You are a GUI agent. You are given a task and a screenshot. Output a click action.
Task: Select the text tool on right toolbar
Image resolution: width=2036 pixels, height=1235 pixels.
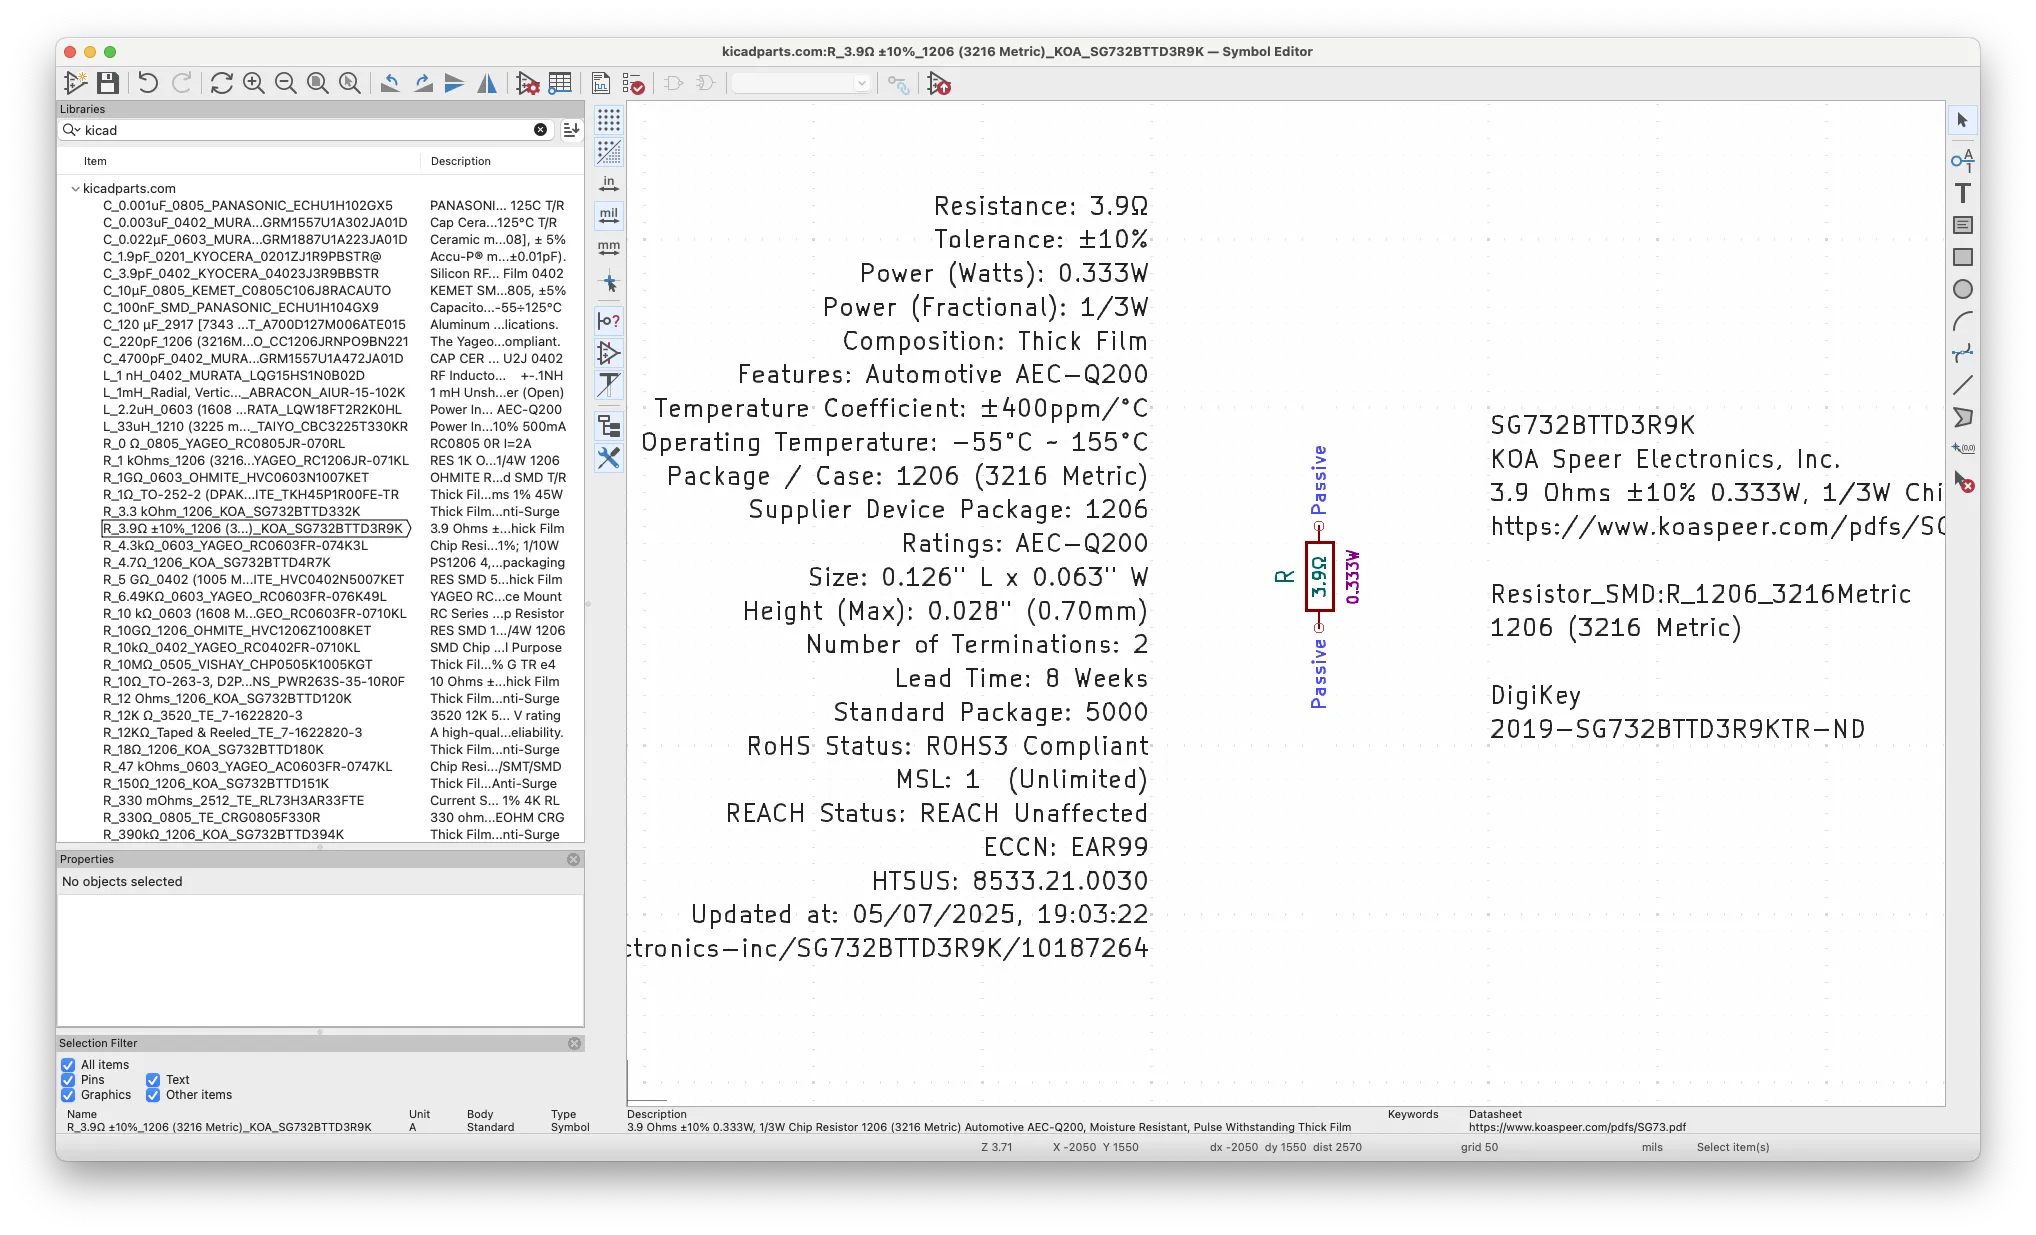1963,194
